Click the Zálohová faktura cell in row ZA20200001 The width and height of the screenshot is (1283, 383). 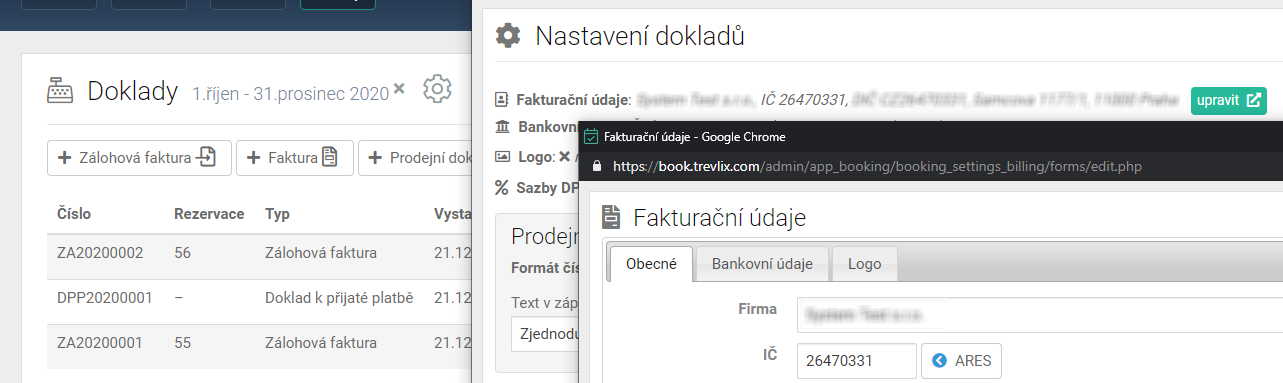321,343
